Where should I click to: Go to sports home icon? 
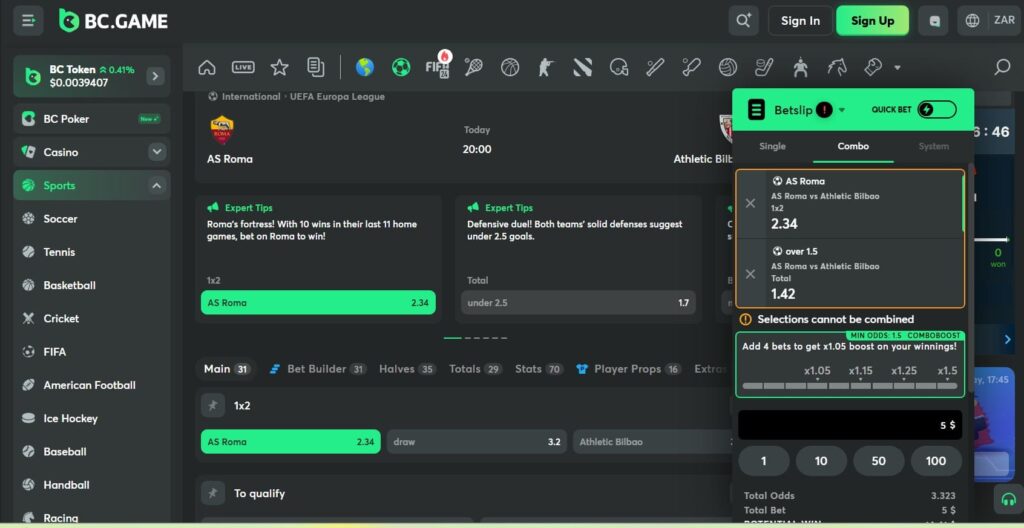[x=207, y=67]
